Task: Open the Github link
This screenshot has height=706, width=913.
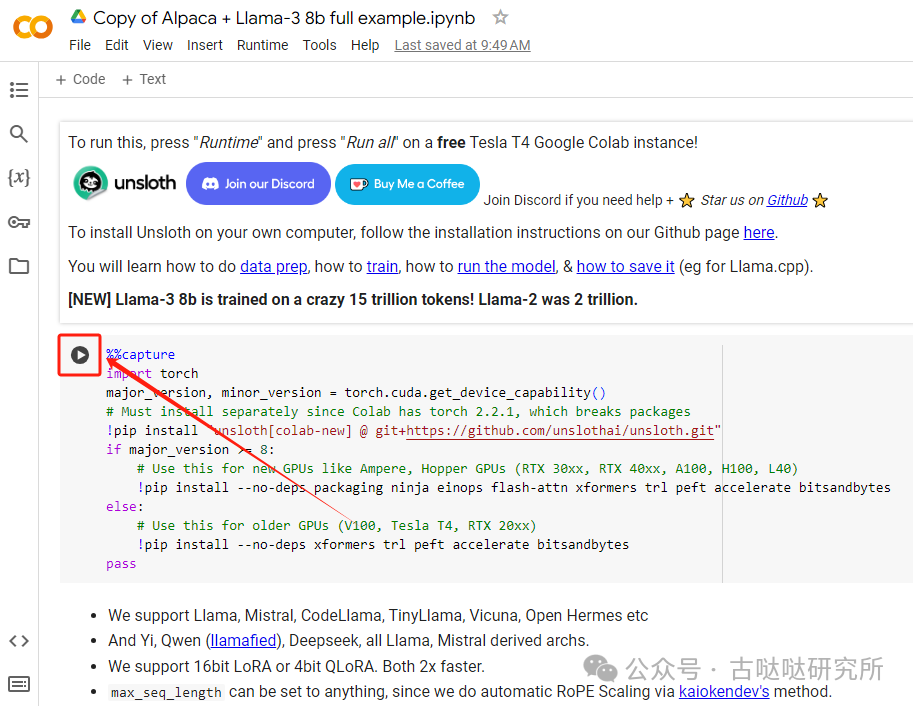Action: (787, 200)
